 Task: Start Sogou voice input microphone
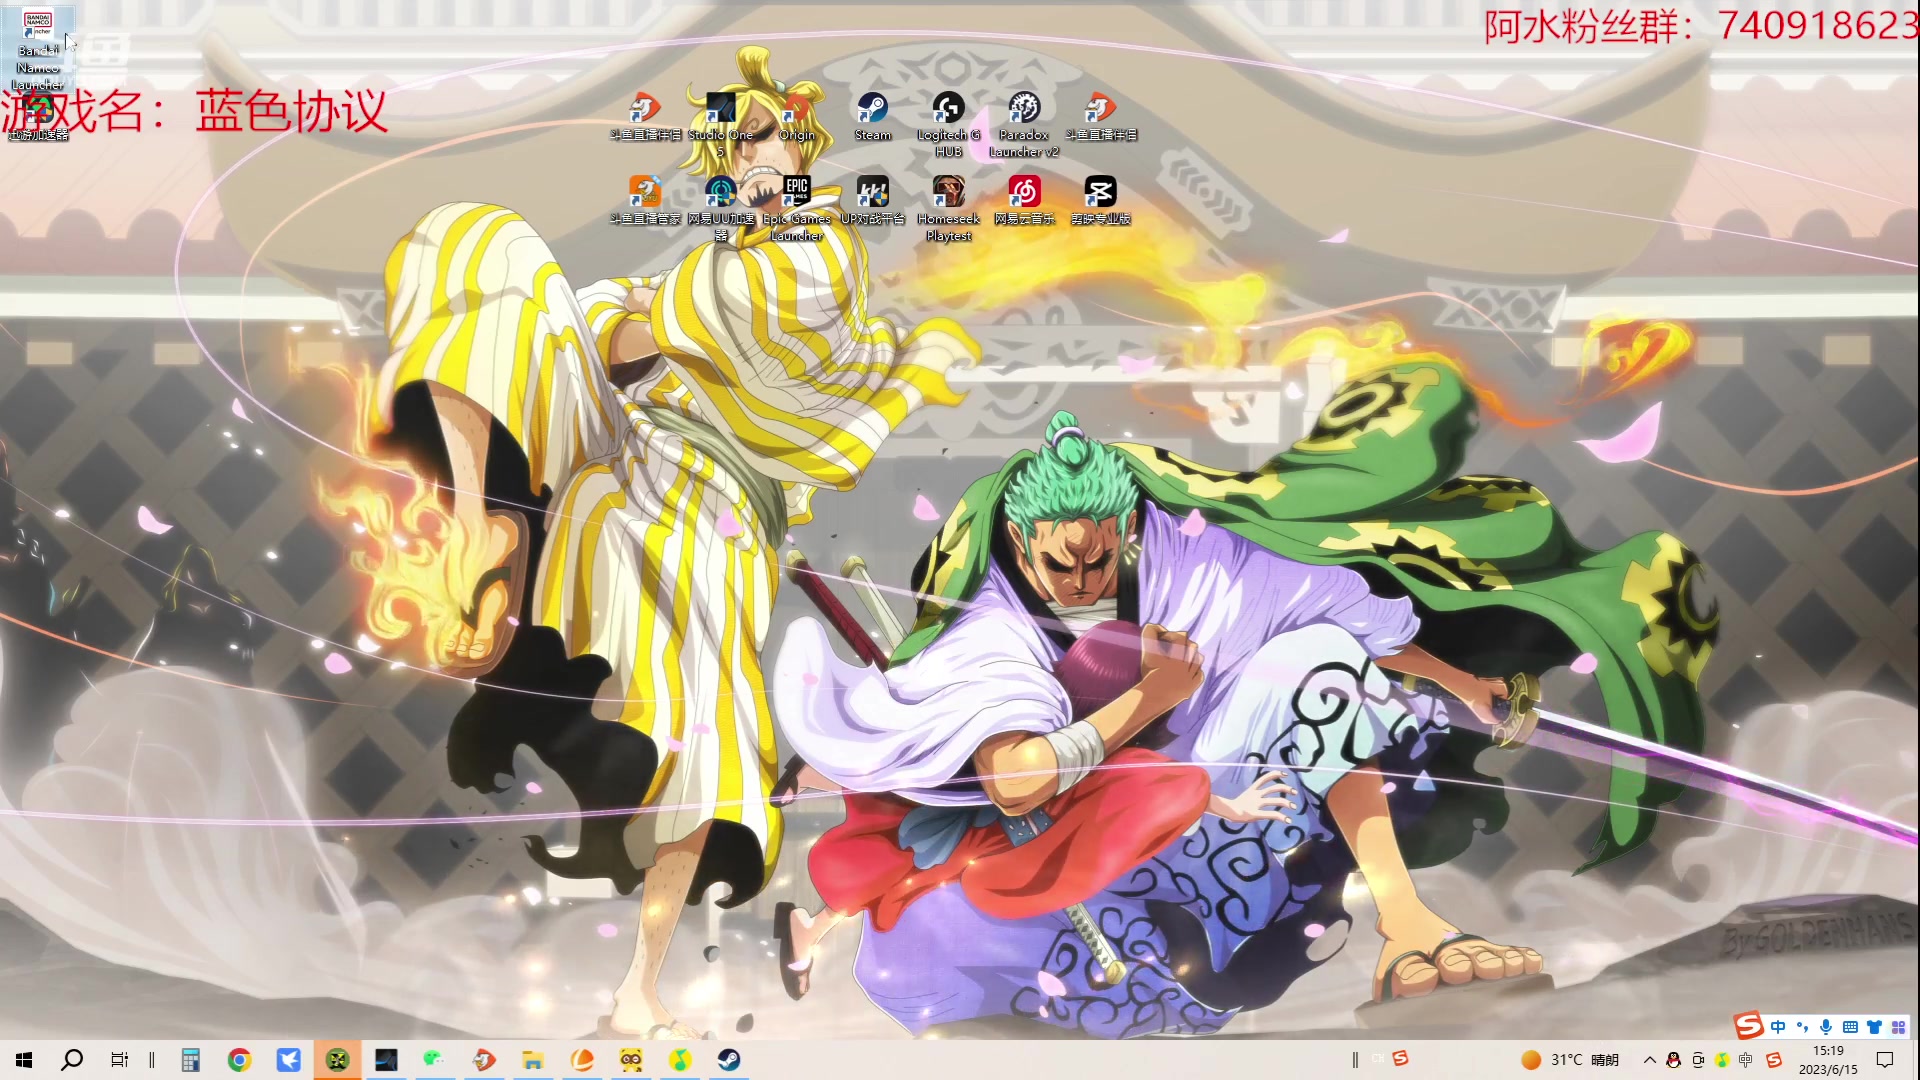pos(1826,1027)
